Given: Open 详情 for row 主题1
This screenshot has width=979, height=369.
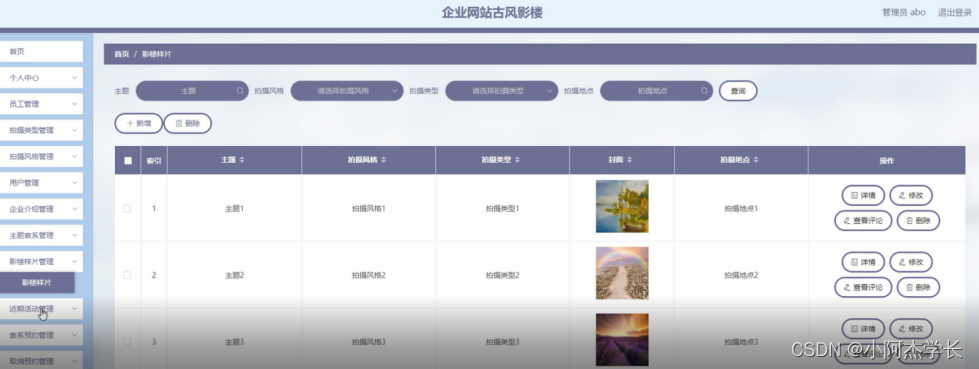Looking at the screenshot, I should click(863, 195).
